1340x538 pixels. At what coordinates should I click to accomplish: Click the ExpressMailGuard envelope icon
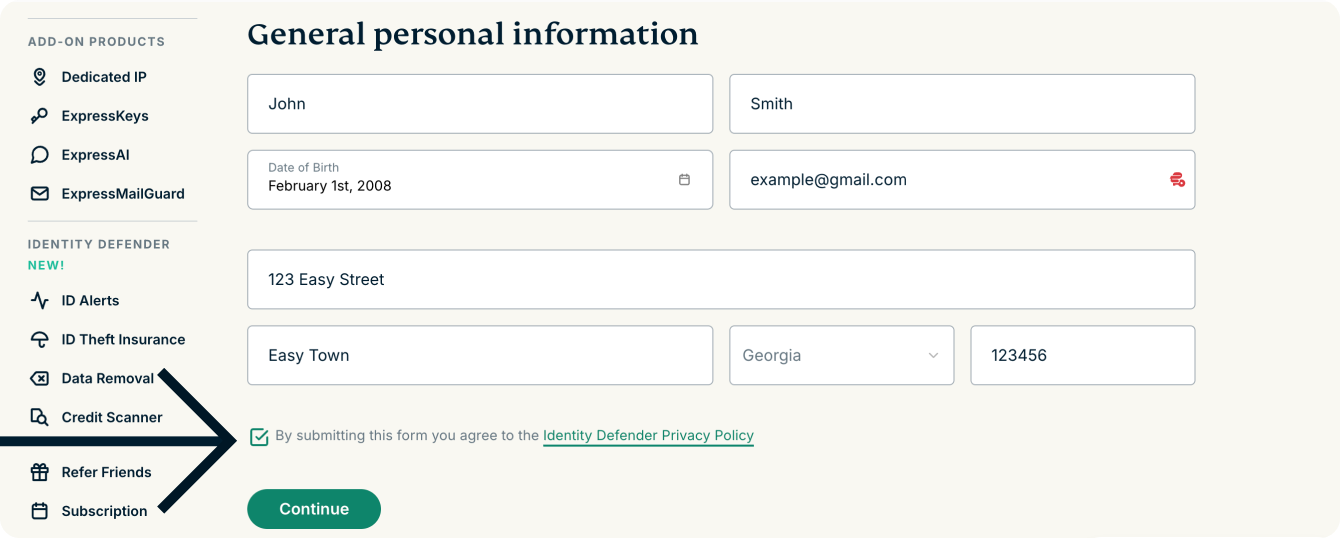coord(40,194)
